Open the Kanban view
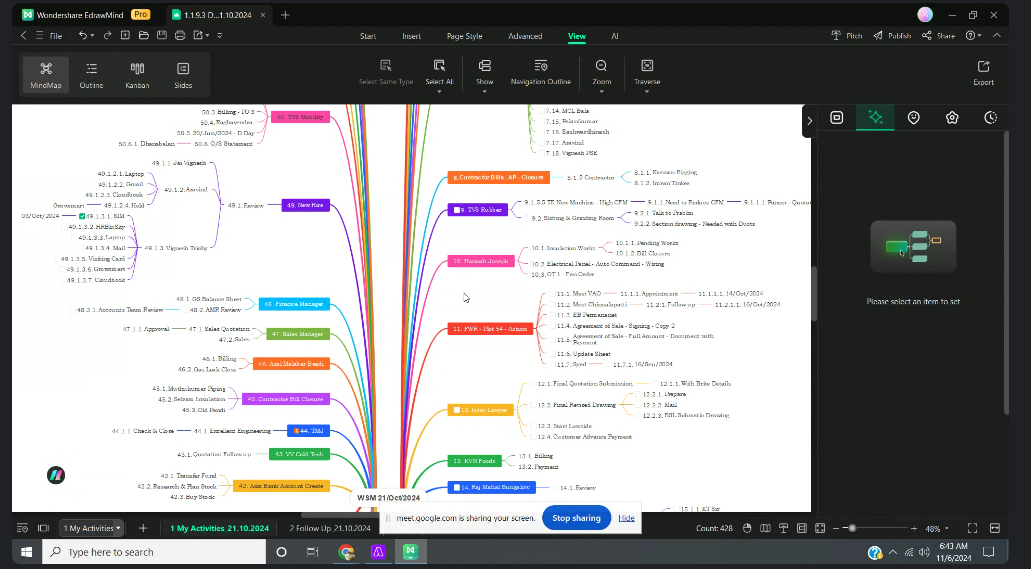Viewport: 1031px width, 569px height. tap(137, 75)
